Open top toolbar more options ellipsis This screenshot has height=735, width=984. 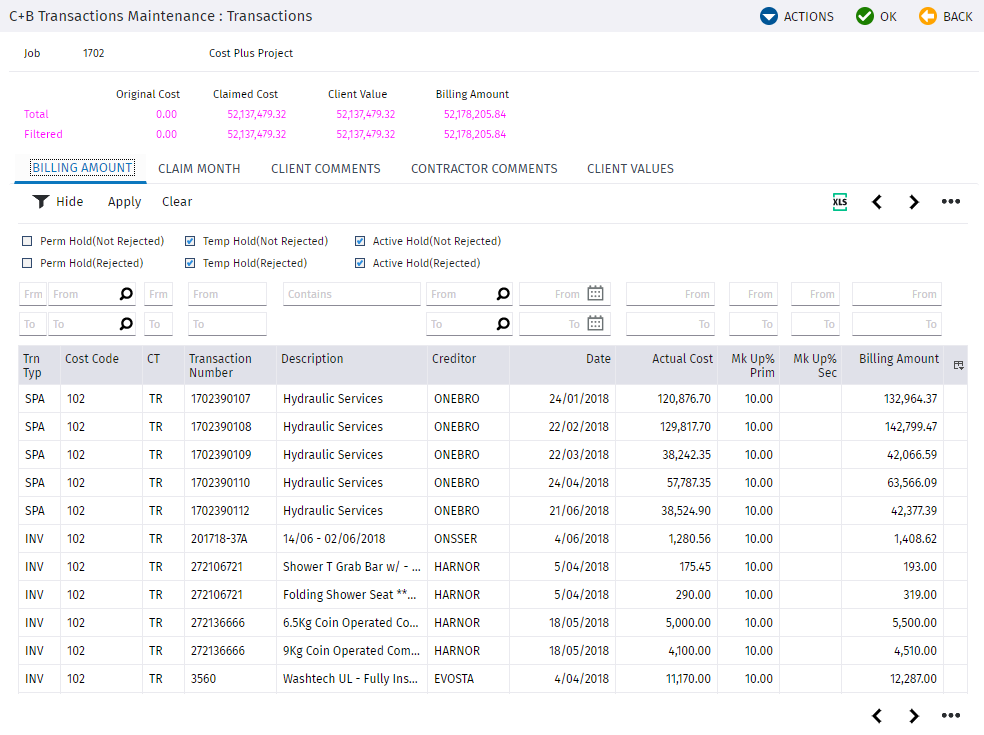coord(951,201)
